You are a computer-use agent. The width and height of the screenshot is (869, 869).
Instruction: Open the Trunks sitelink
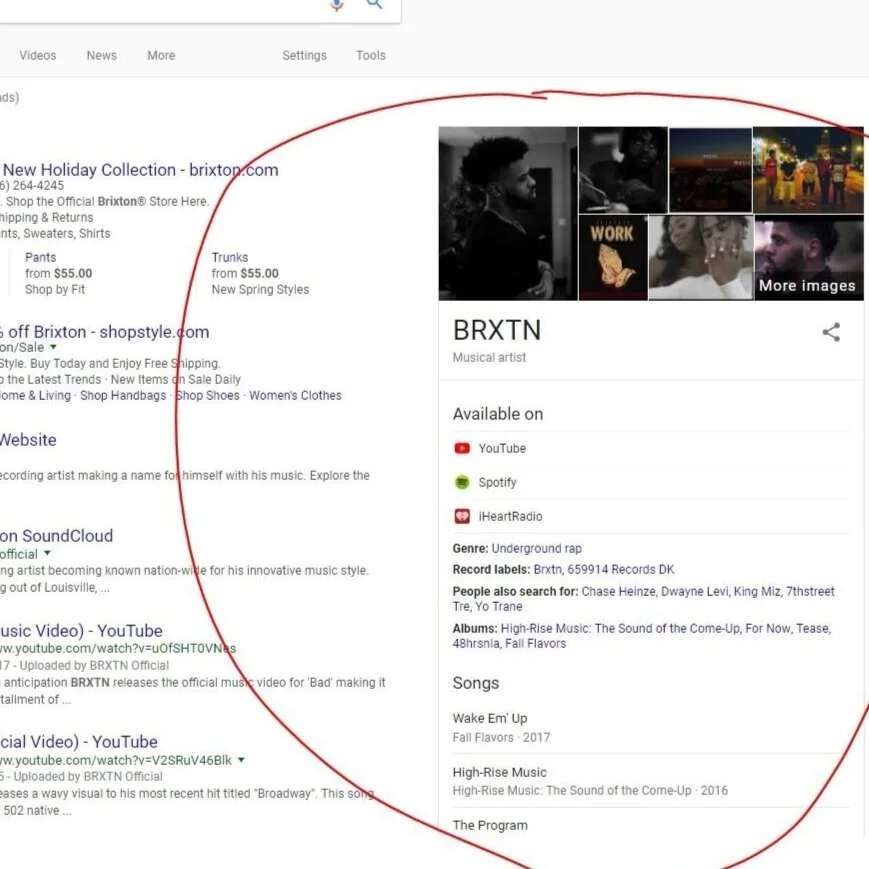coord(229,257)
